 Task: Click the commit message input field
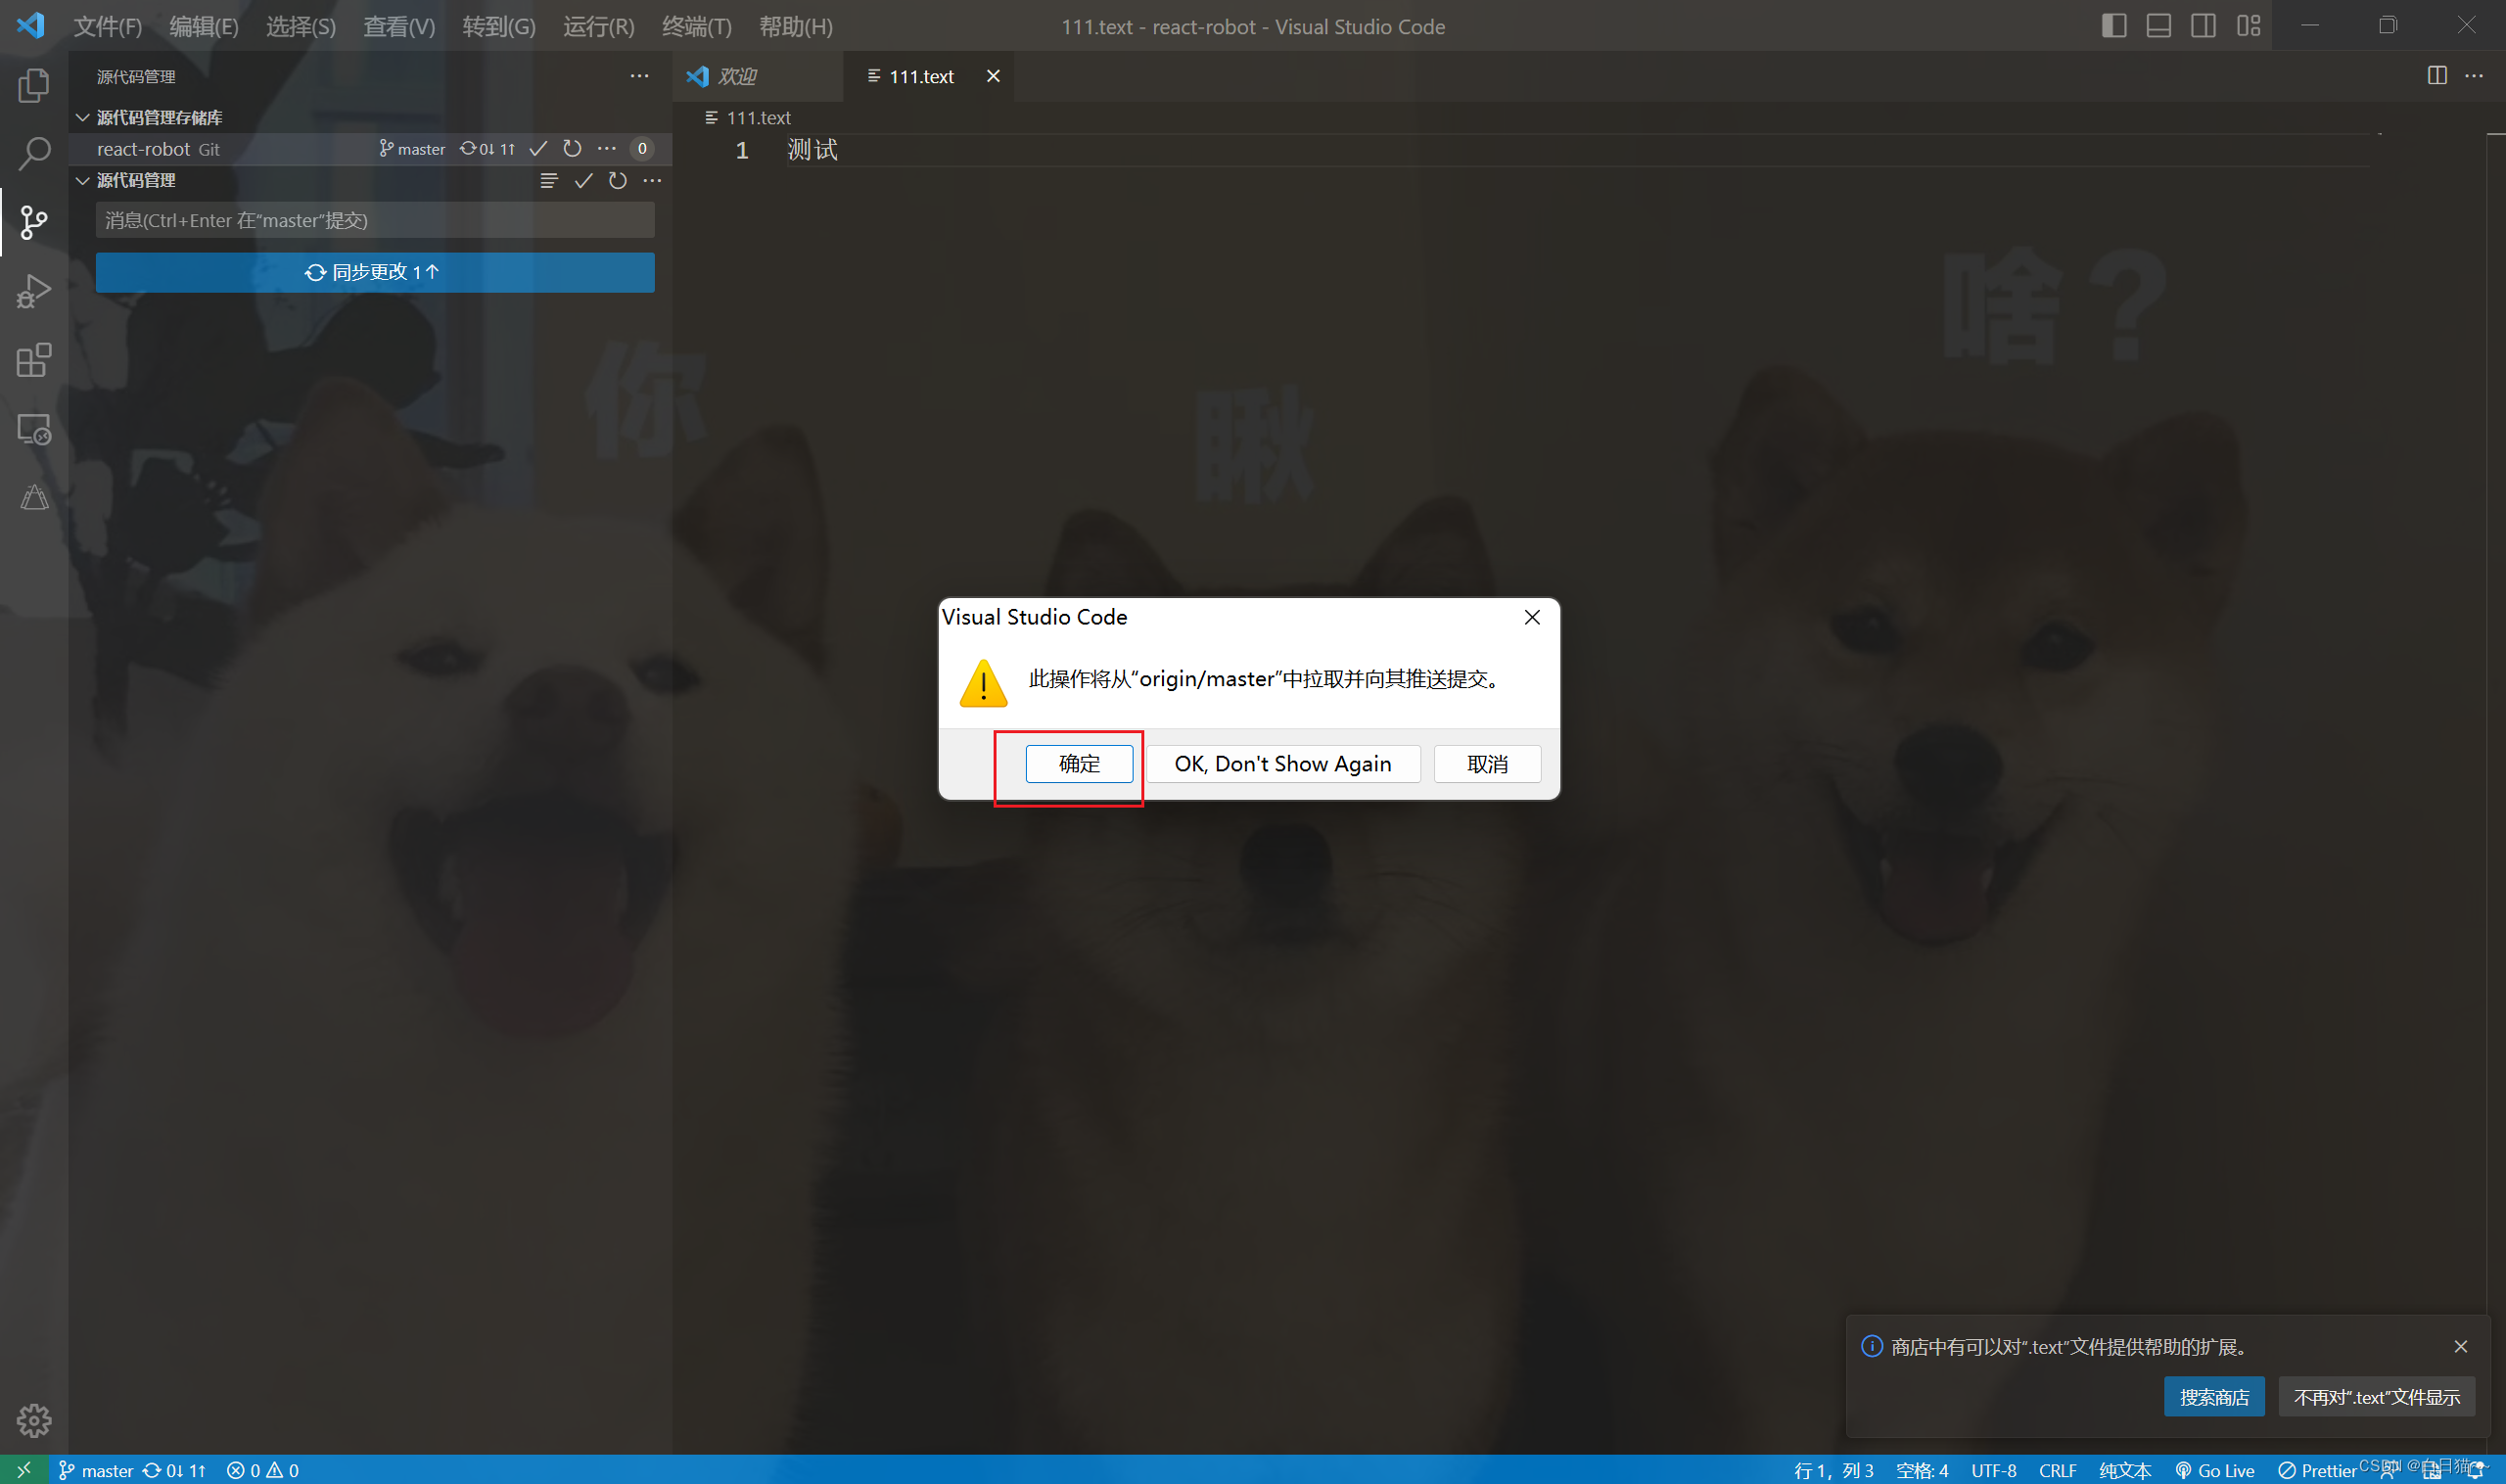[375, 220]
